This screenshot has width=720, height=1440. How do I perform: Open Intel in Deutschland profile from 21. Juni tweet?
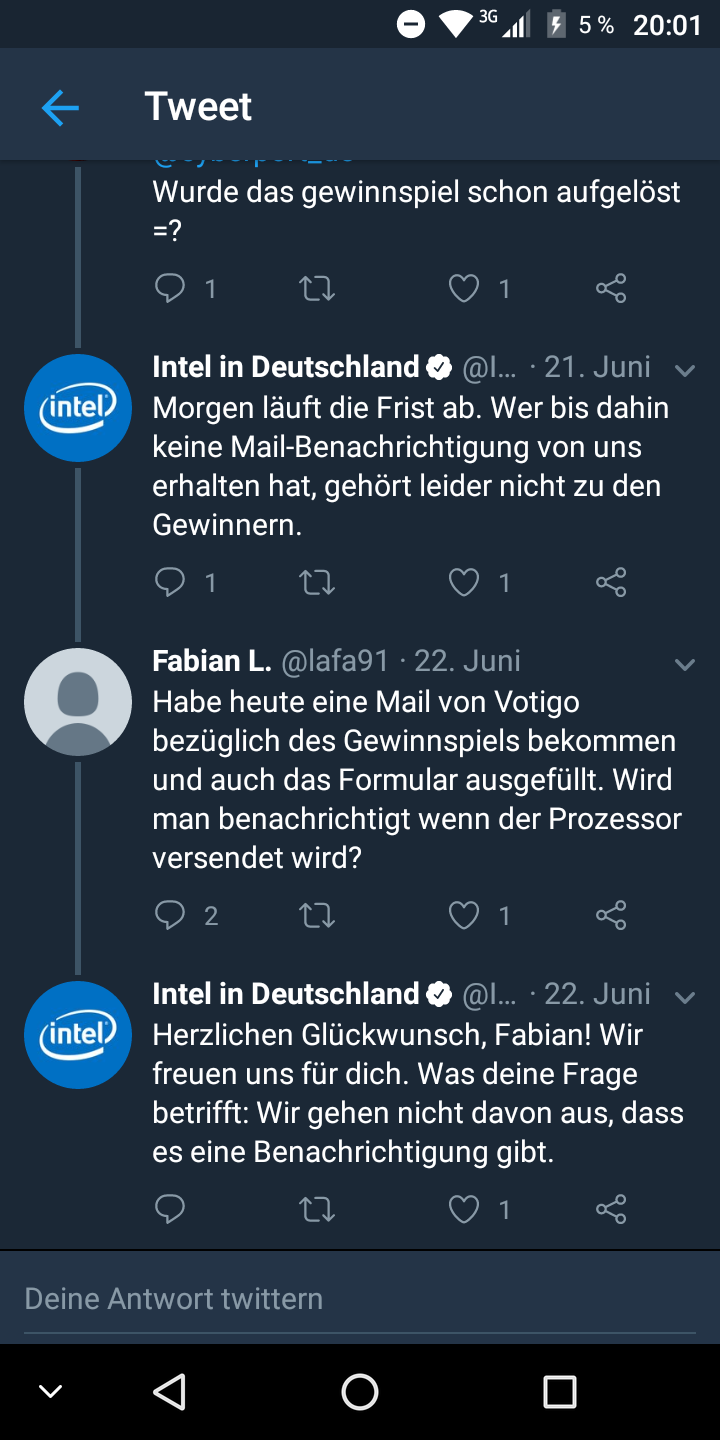click(x=285, y=367)
